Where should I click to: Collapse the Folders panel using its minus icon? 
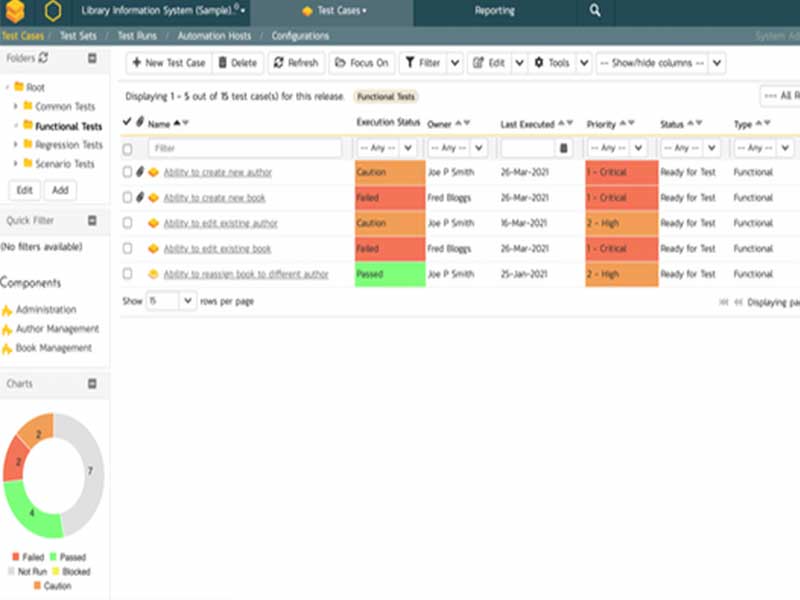(92, 59)
